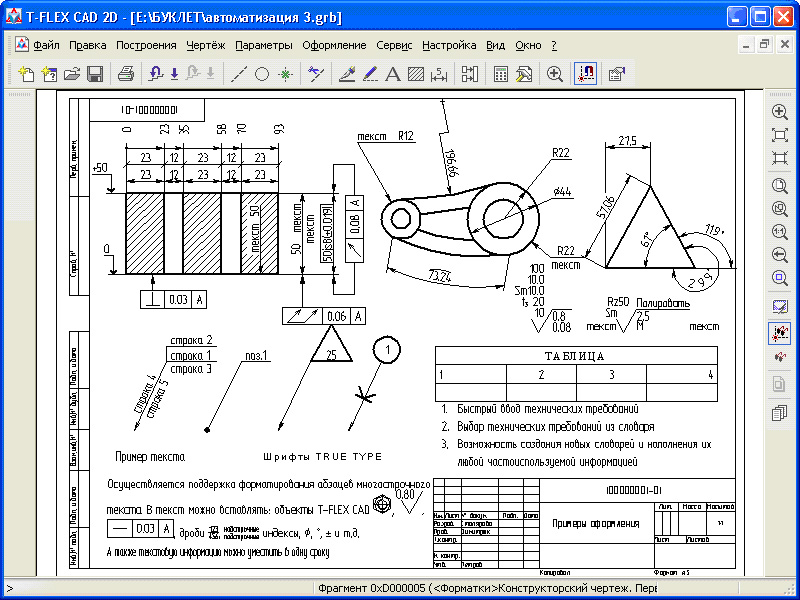The width and height of the screenshot is (800, 600).
Task: Click the 'Примеры оформления' title block text
Action: click(595, 524)
